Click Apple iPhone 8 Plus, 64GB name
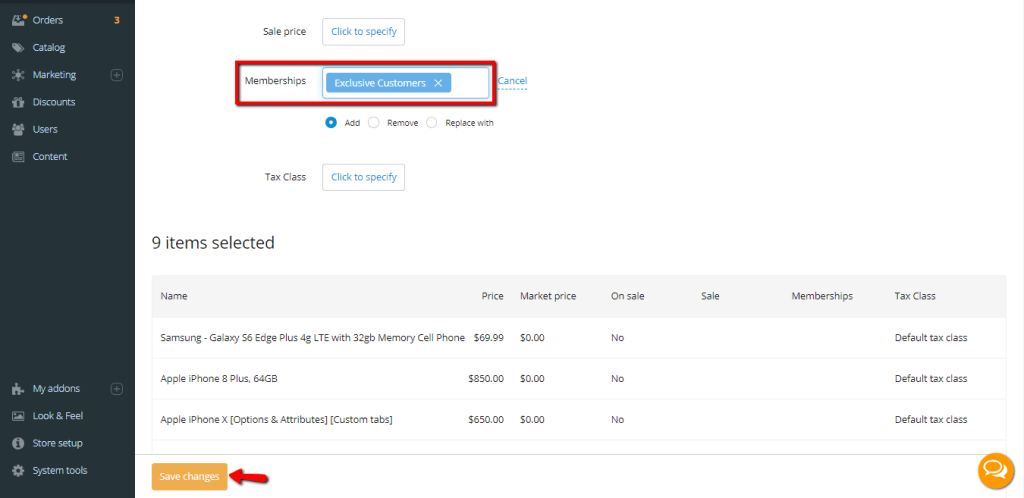This screenshot has height=498, width=1024. [x=219, y=379]
